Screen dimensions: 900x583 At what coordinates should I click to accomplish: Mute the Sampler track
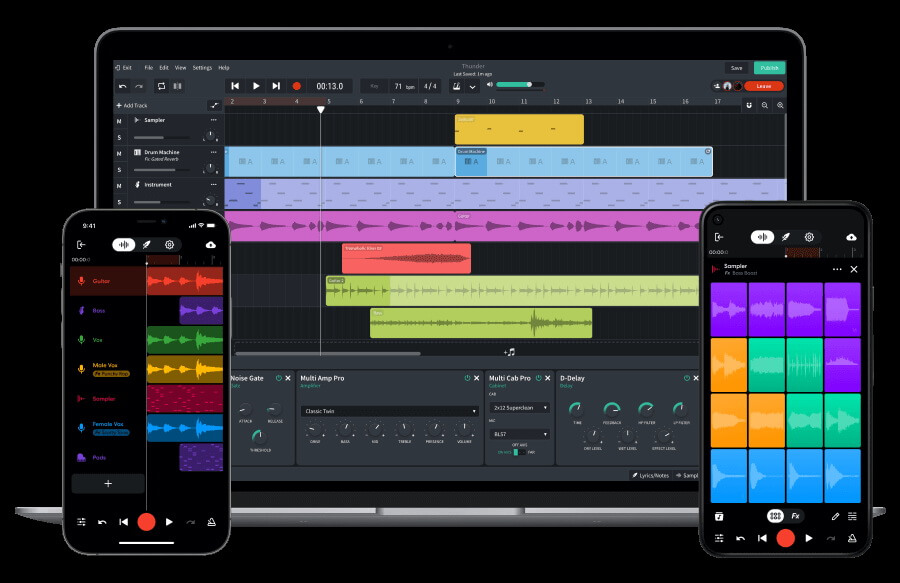(119, 122)
